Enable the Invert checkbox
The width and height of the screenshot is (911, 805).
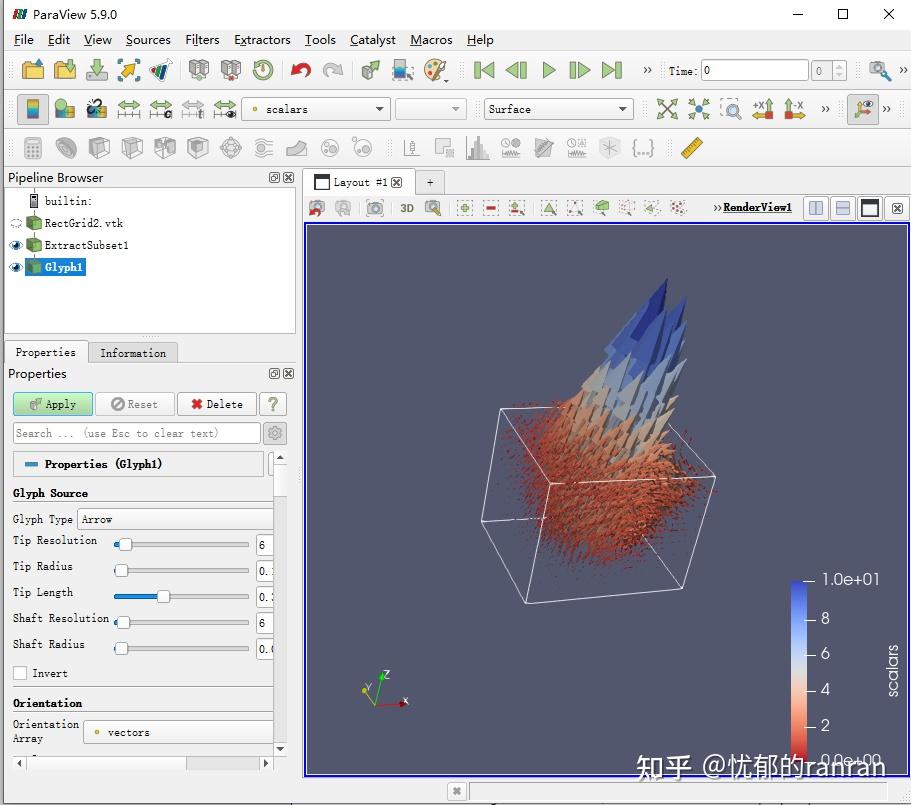20,673
